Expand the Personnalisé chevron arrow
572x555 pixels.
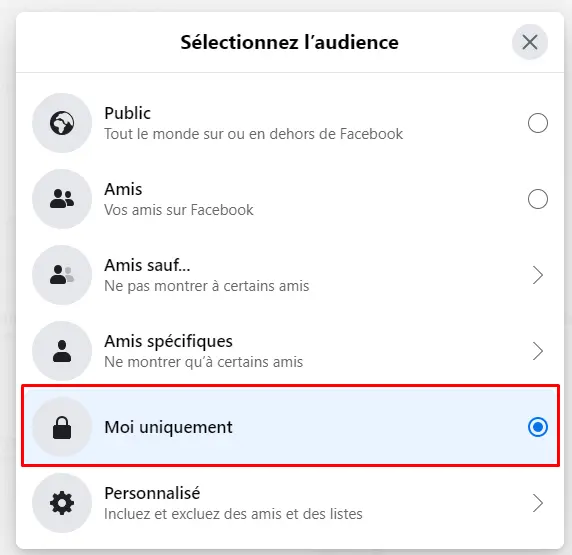538,503
